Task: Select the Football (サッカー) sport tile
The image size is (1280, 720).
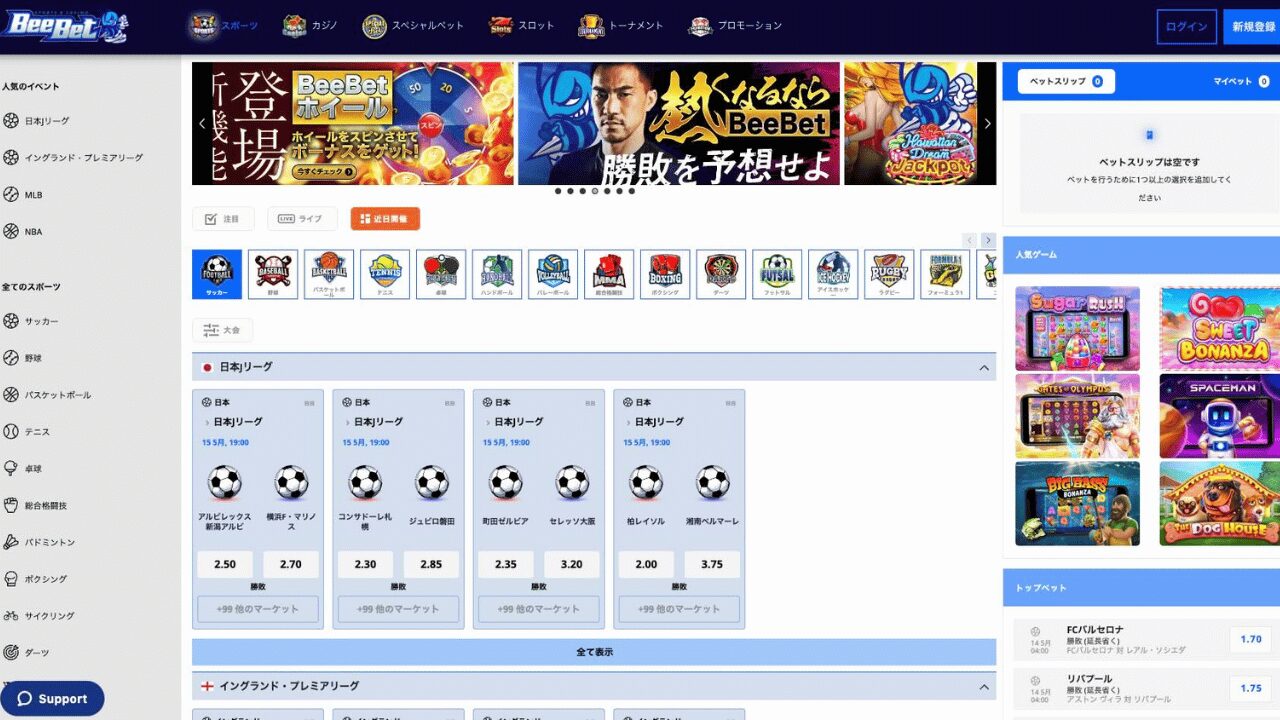Action: click(217, 275)
